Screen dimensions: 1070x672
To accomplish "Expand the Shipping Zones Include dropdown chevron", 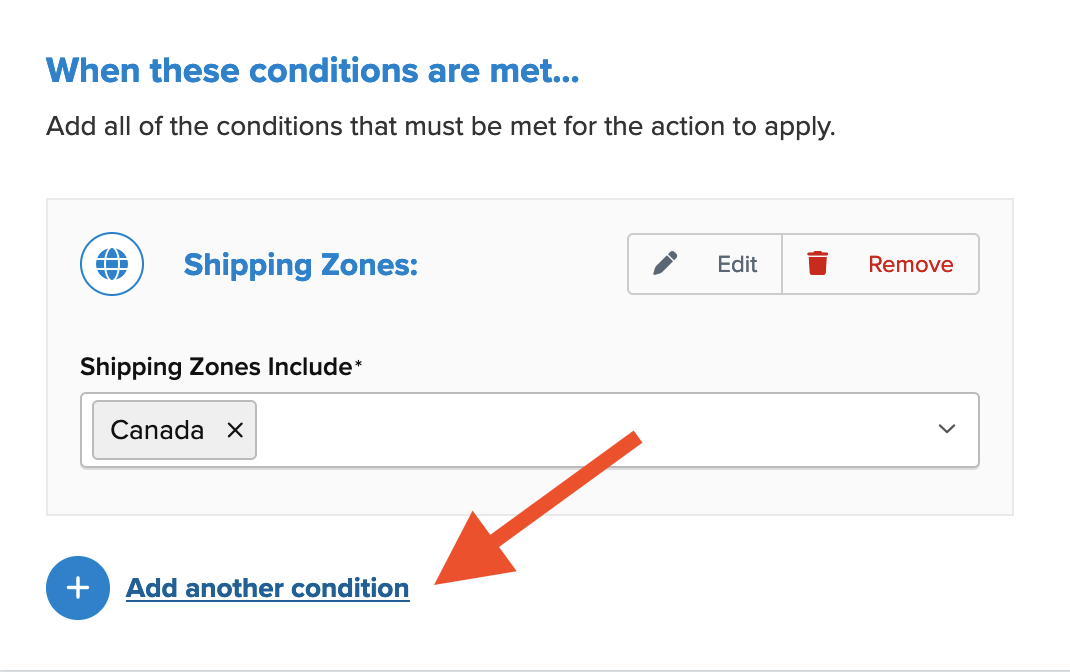I will coord(947,429).
